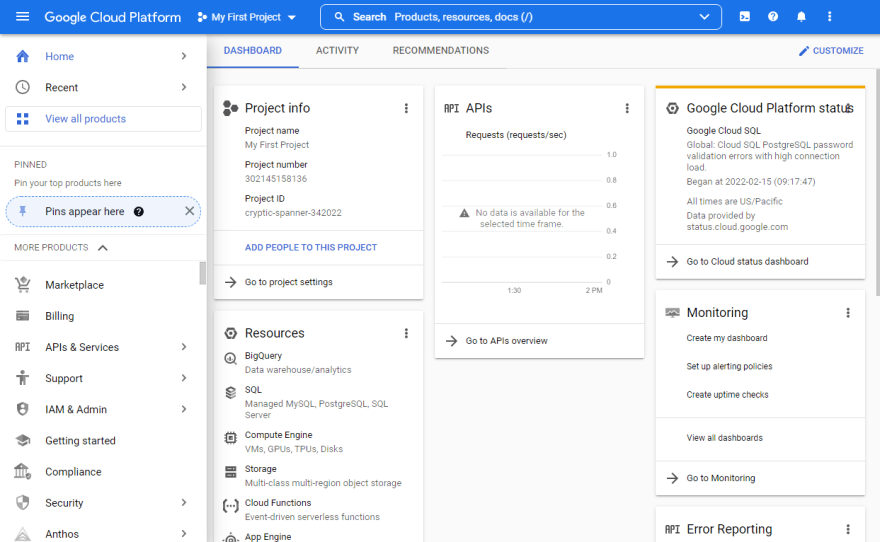Viewport: 880px width, 542px height.
Task: Click the main page vertical scrollbar
Action: point(877,182)
